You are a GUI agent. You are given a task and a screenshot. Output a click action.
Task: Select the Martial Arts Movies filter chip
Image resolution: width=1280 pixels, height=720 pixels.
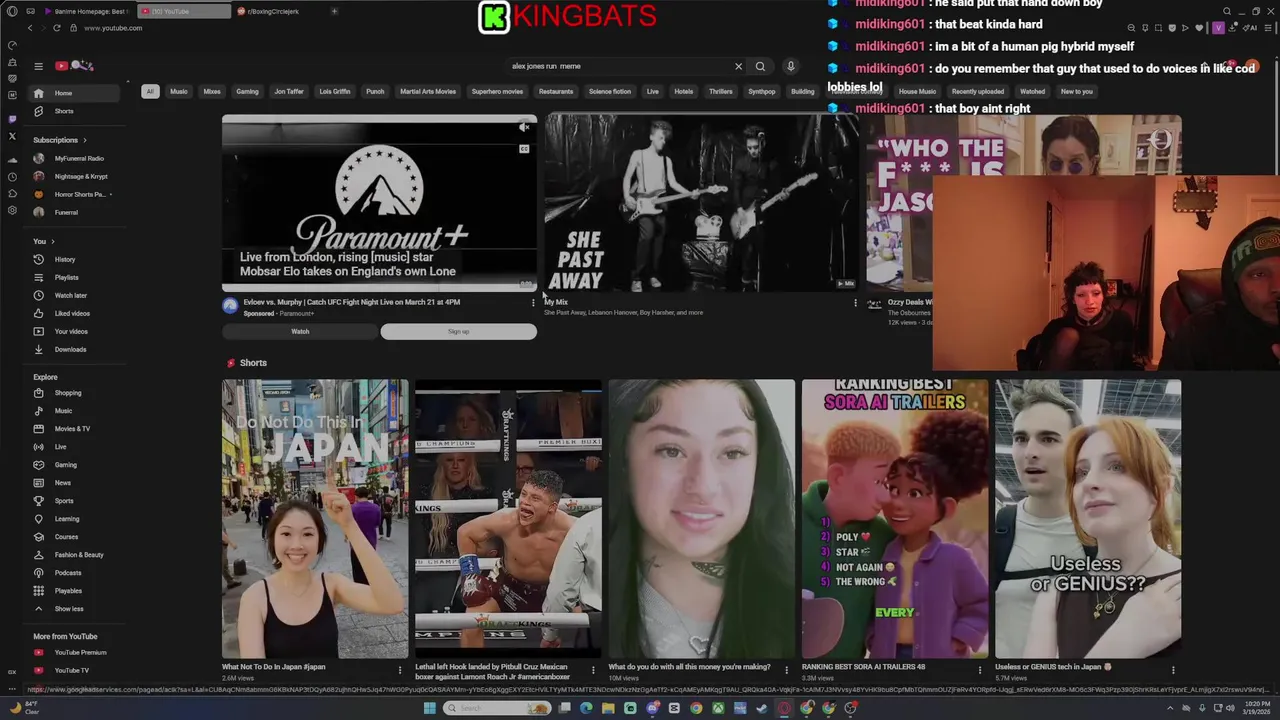pyautogui.click(x=428, y=91)
